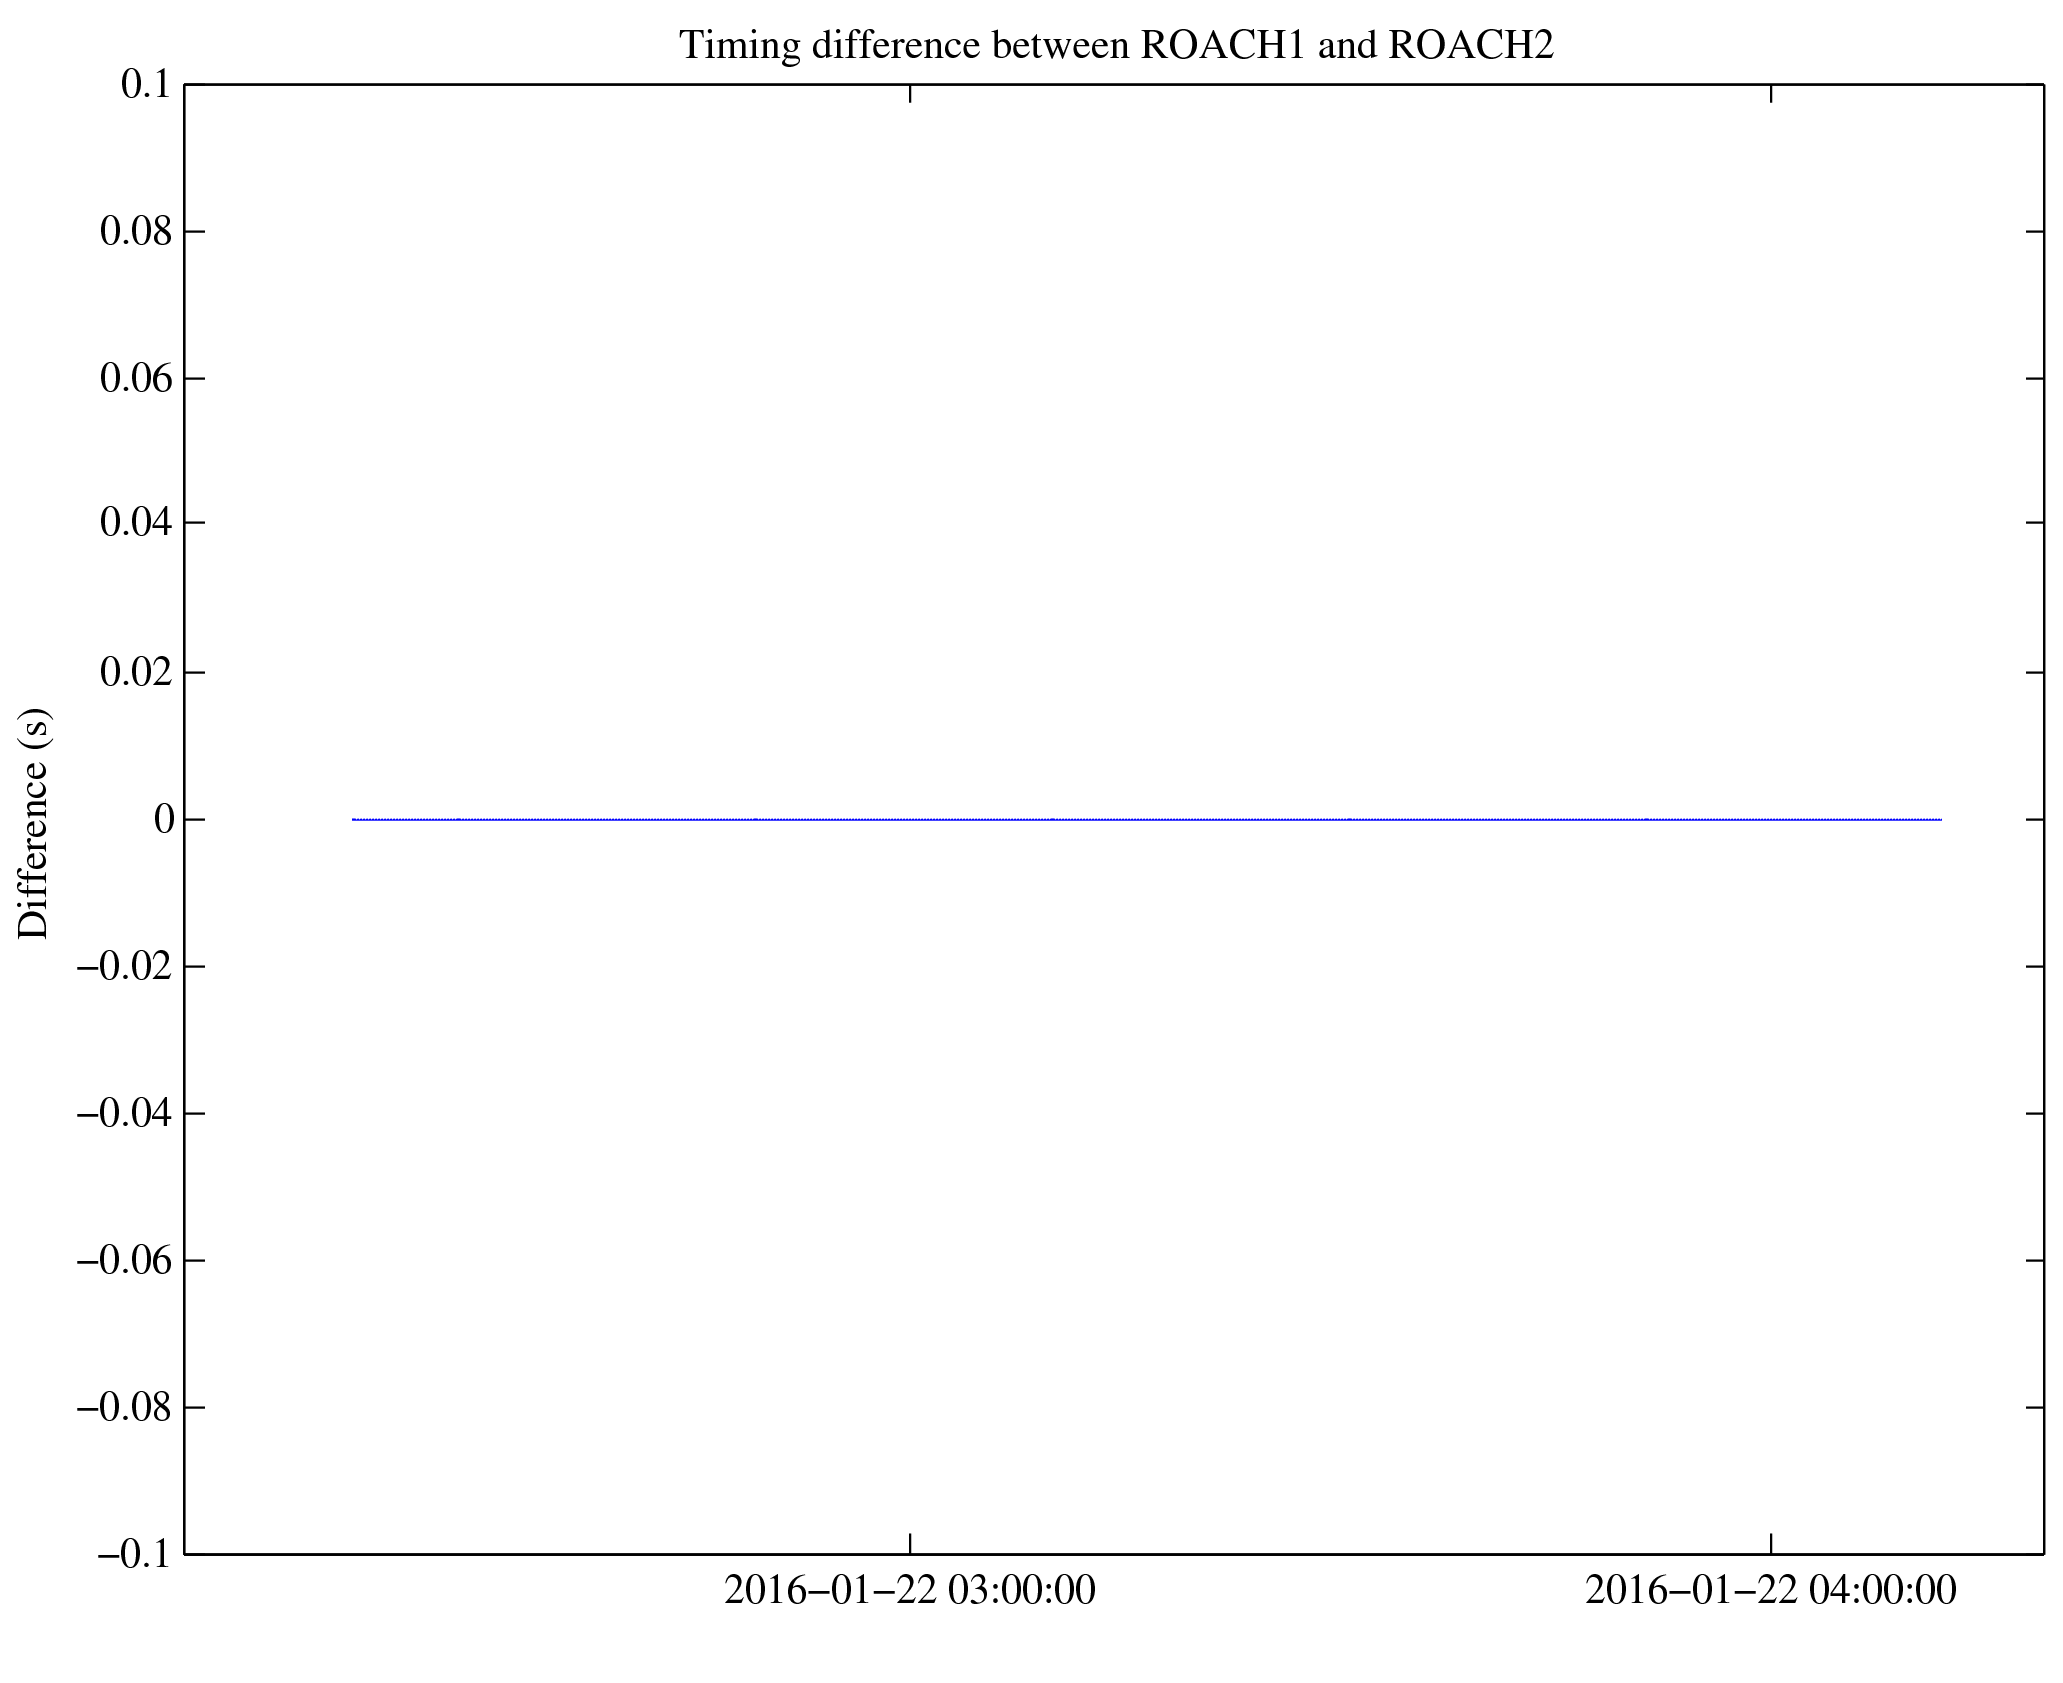2063x1683 pixels.
Task: Click the 0.04 y-axis tick label
Action: [x=136, y=523]
